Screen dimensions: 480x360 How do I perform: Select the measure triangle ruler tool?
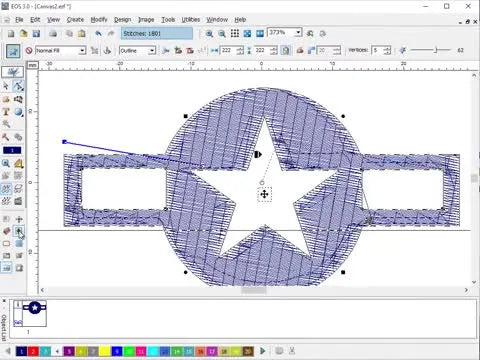coord(18,163)
